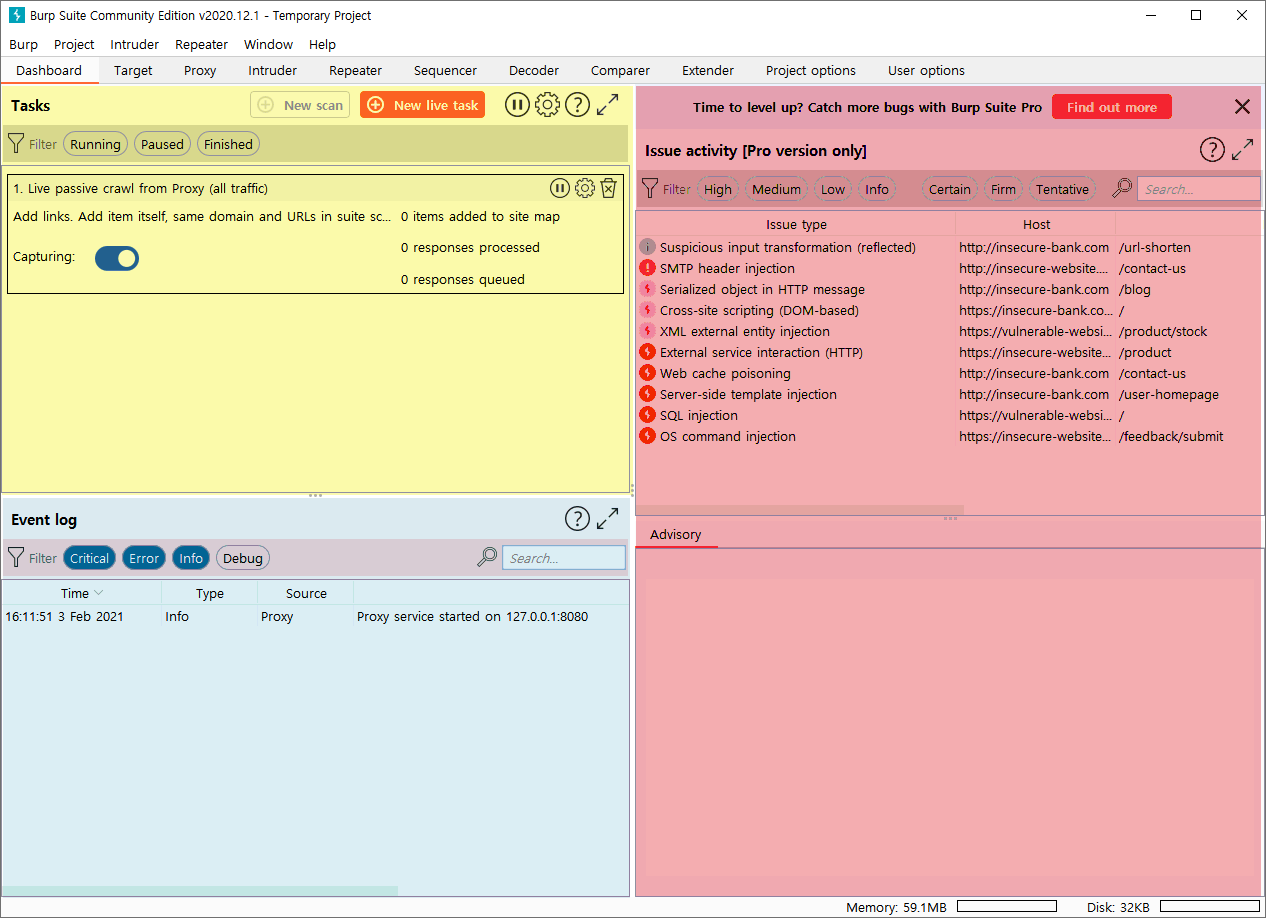Toggle the Error event log filter
The image size is (1266, 918).
pyautogui.click(x=144, y=558)
